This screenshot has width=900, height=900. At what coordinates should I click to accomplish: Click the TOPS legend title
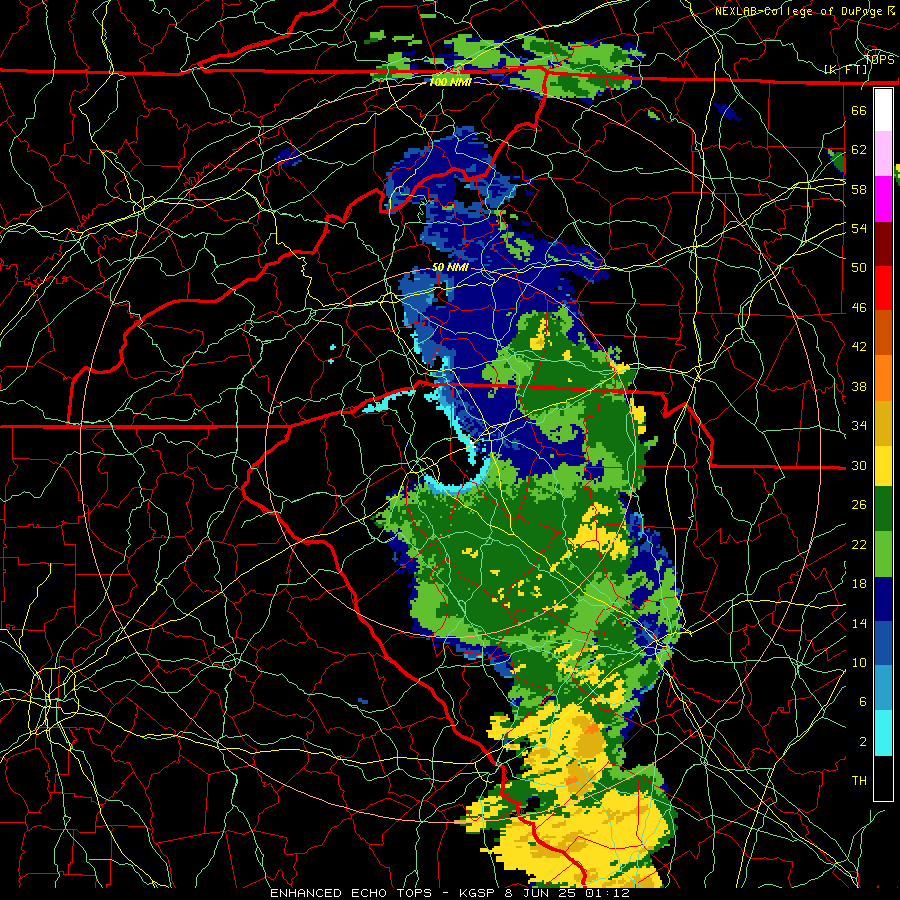879,60
